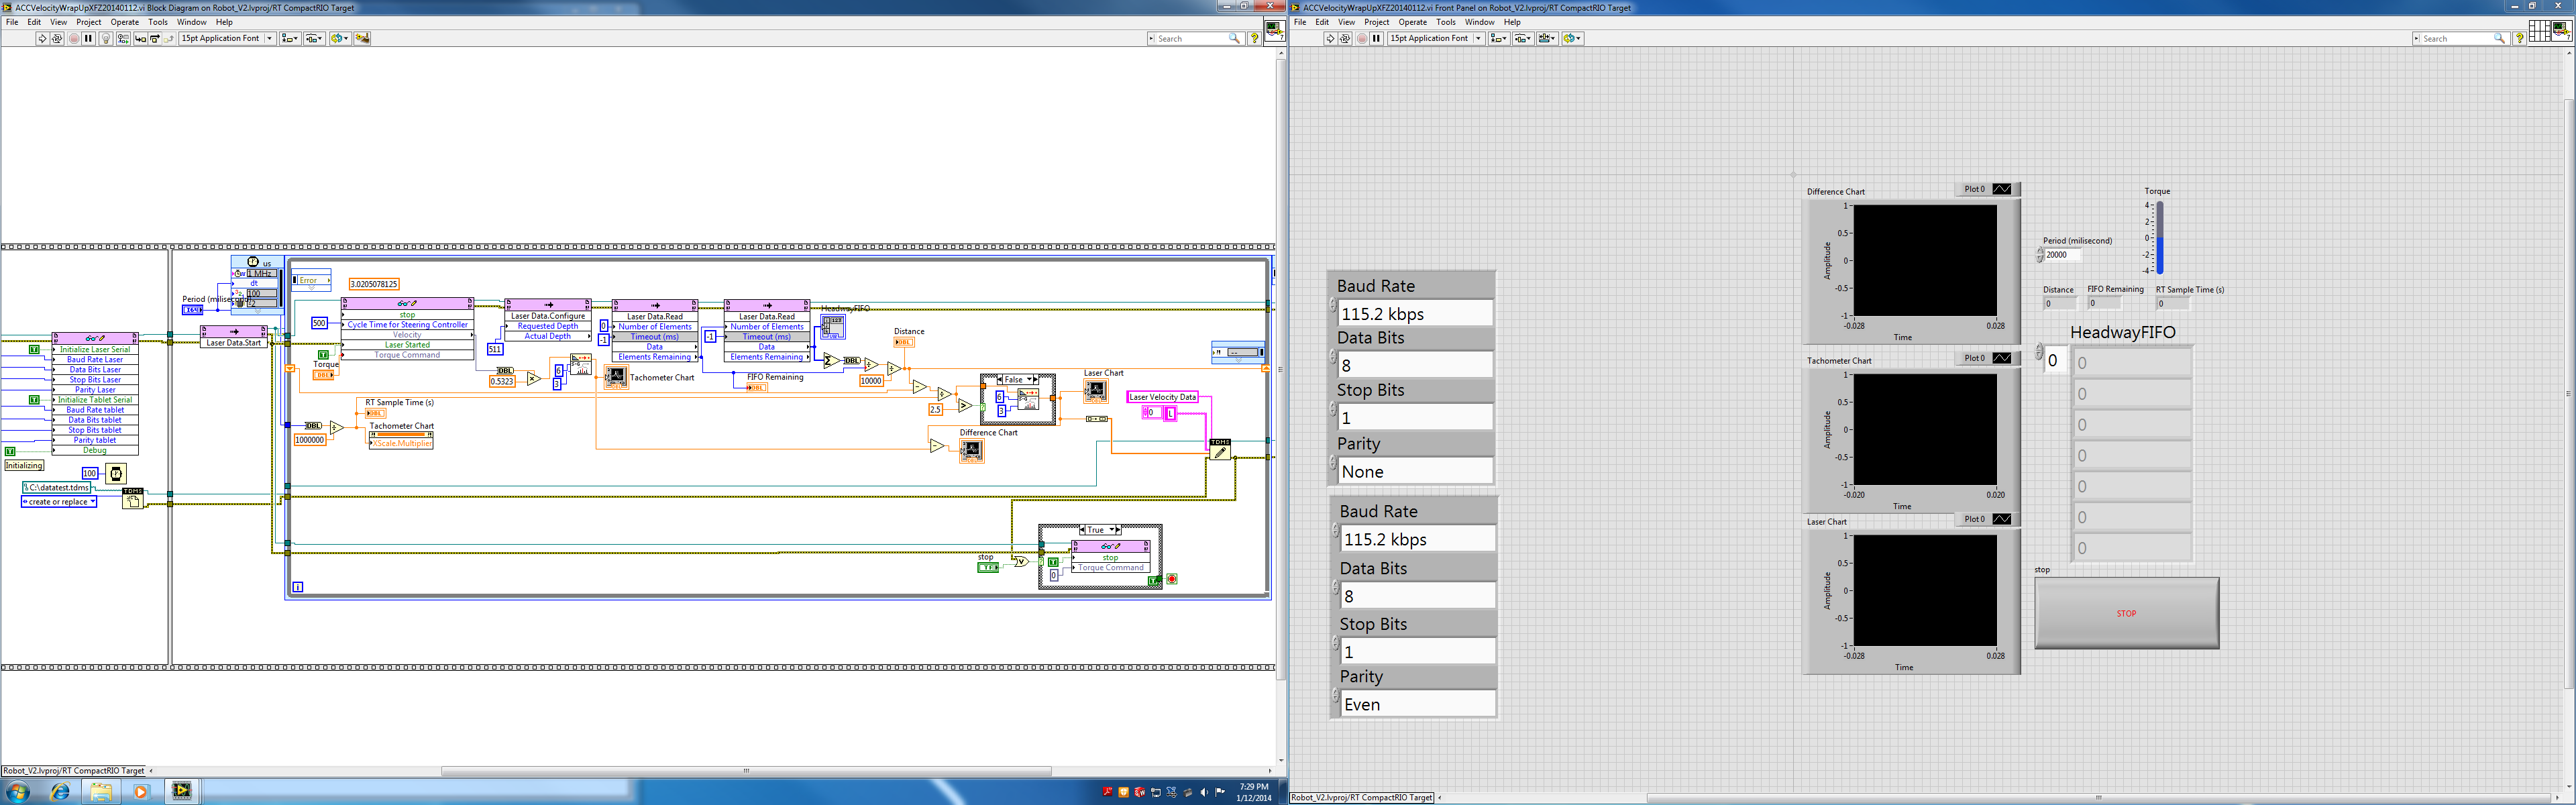The image size is (2576, 805).
Task: Click Run Continuously in Block Diagram toolbar
Action: [57, 38]
